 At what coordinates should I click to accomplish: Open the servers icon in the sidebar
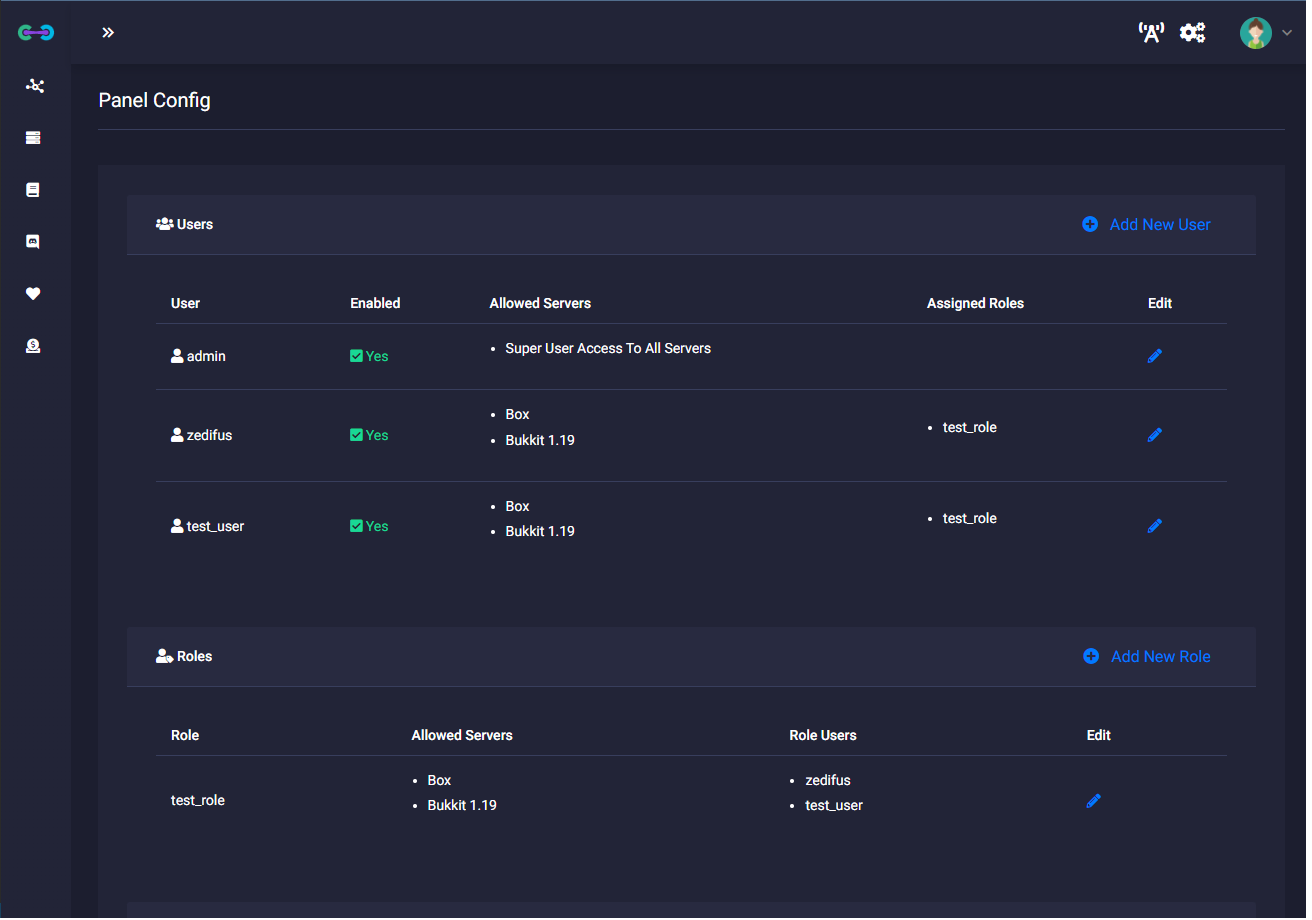tap(33, 138)
